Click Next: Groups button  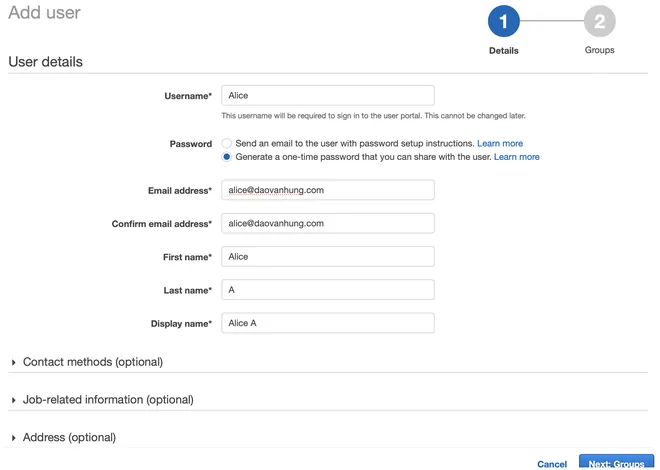coord(616,462)
